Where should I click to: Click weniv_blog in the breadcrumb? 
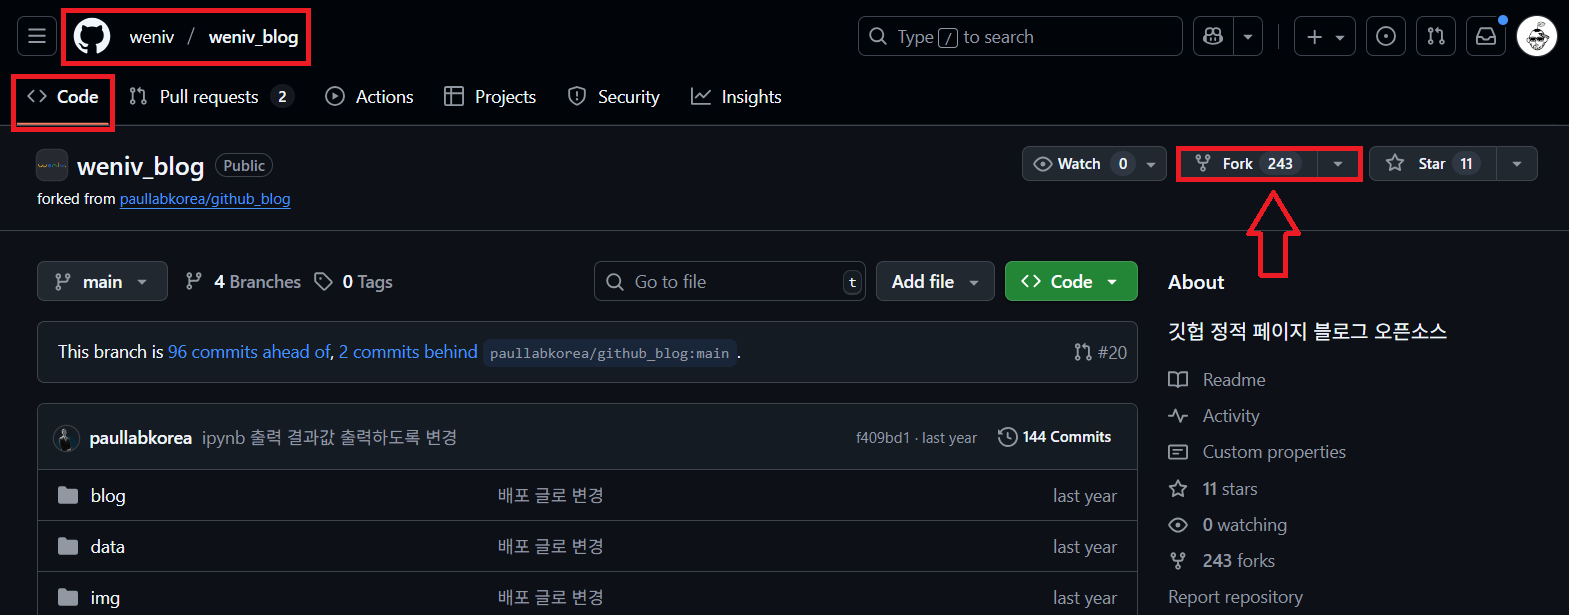point(253,37)
